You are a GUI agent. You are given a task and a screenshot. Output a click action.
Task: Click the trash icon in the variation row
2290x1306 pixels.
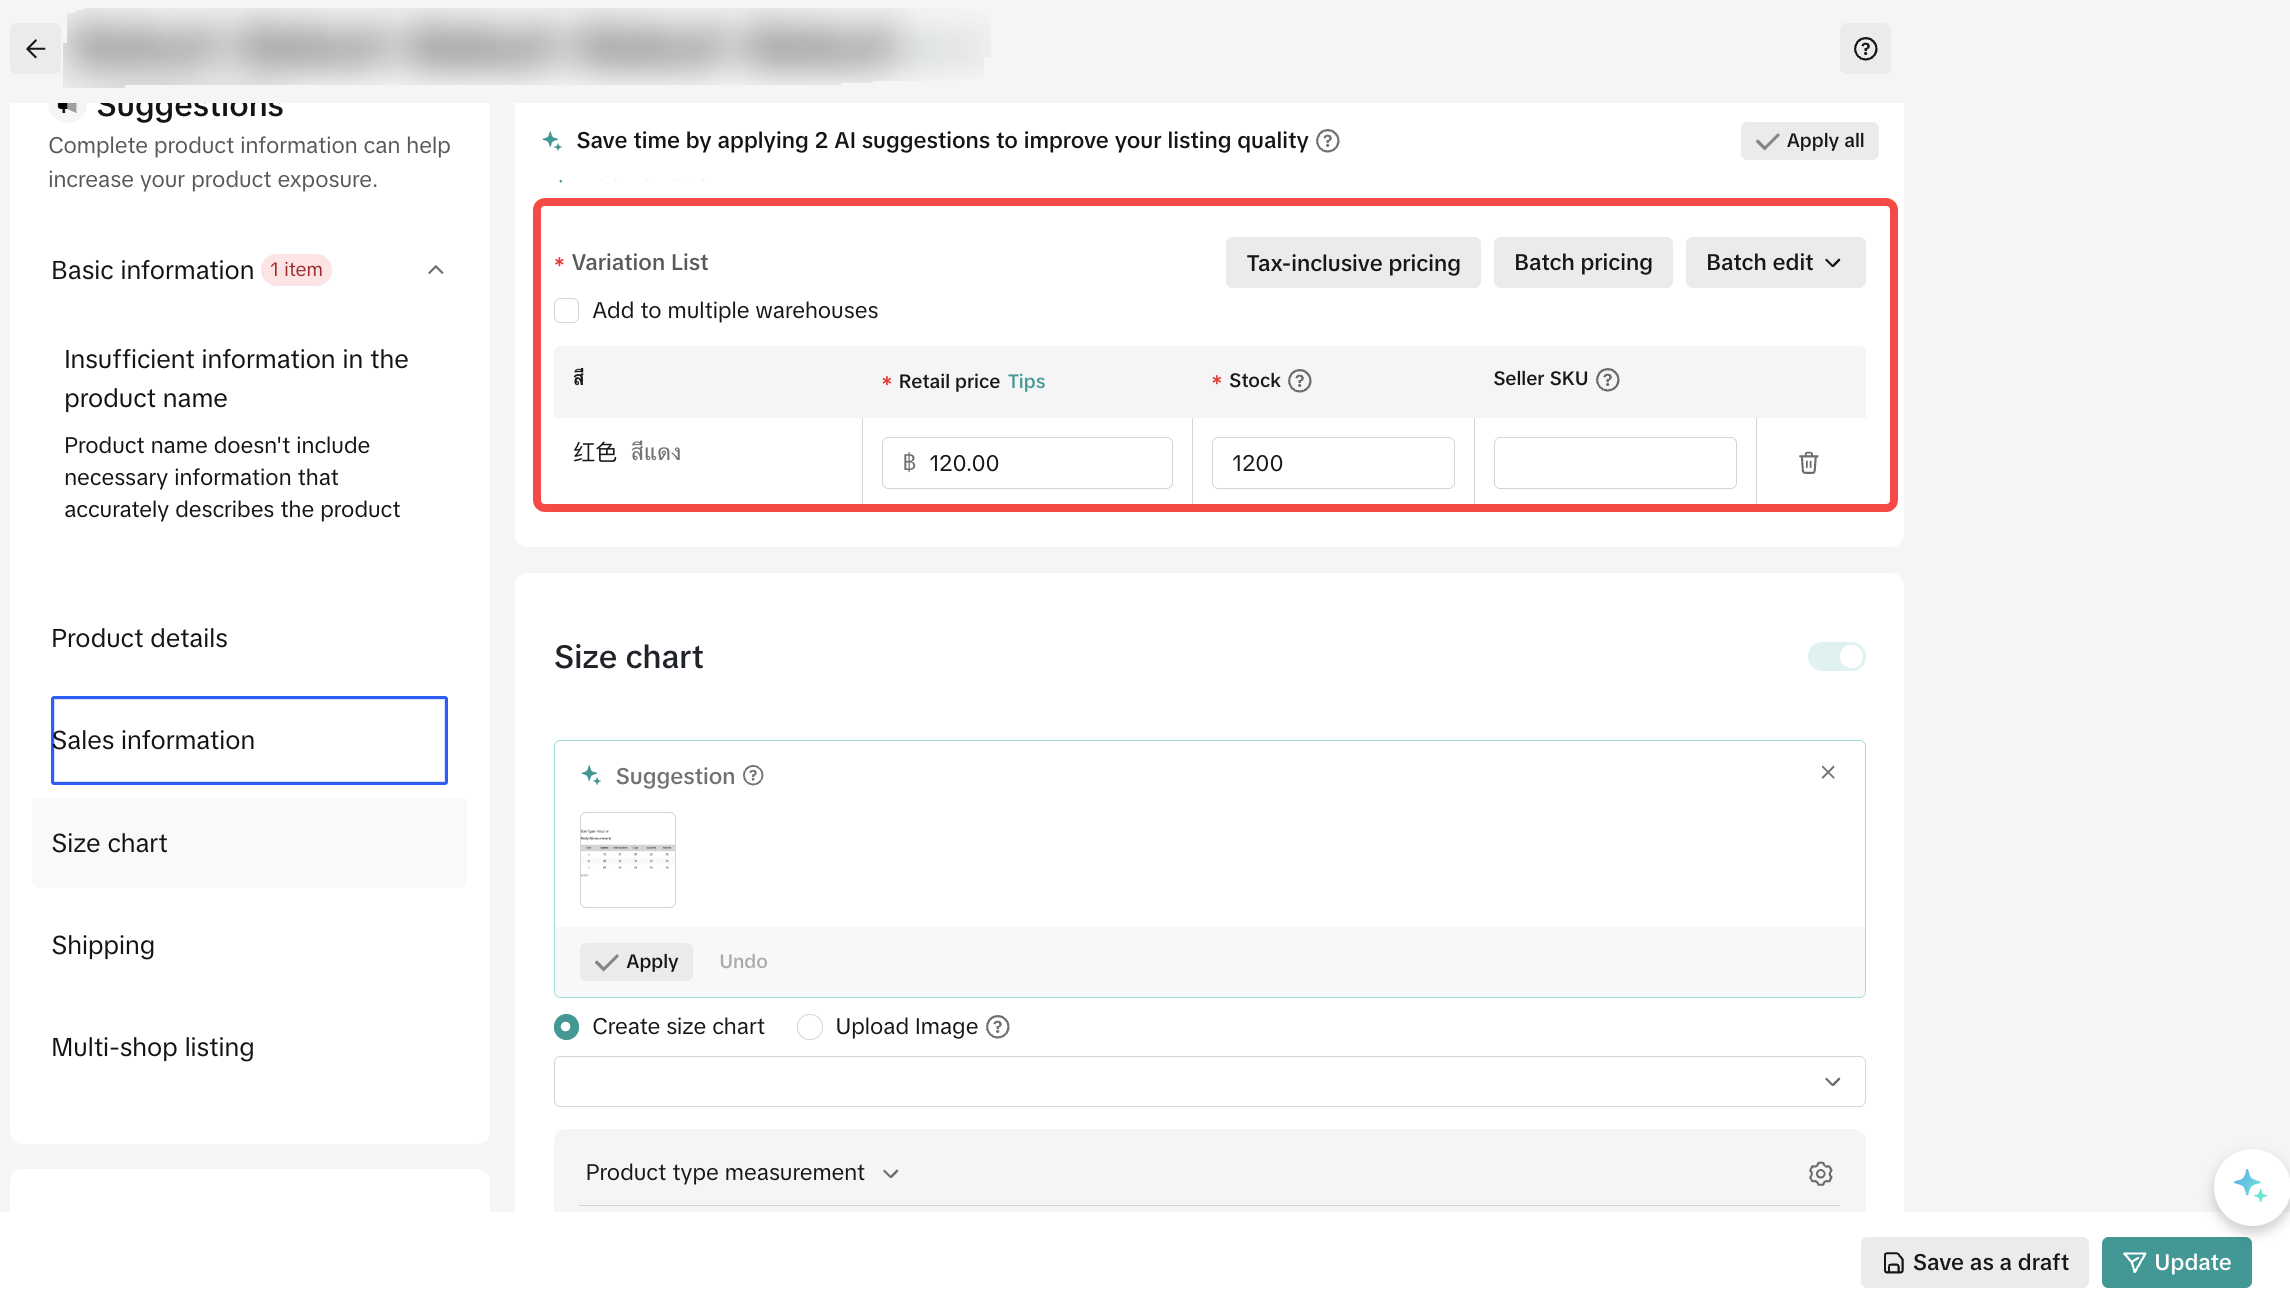click(x=1808, y=463)
